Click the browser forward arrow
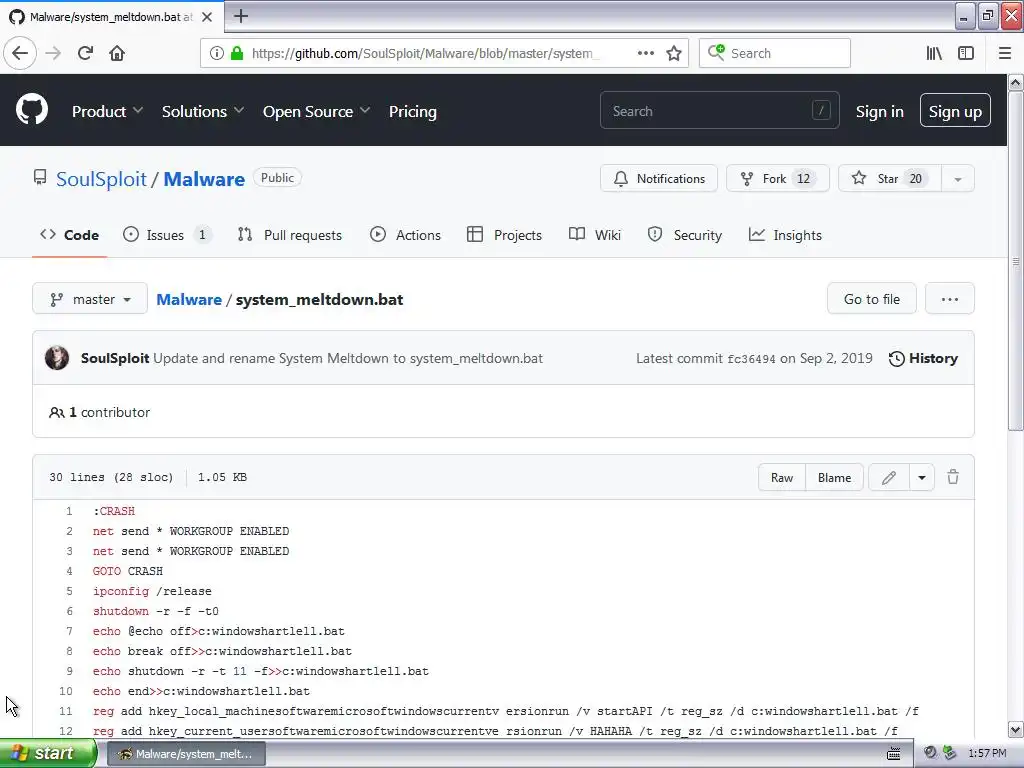Screen dimensions: 1024x768 [53, 53]
